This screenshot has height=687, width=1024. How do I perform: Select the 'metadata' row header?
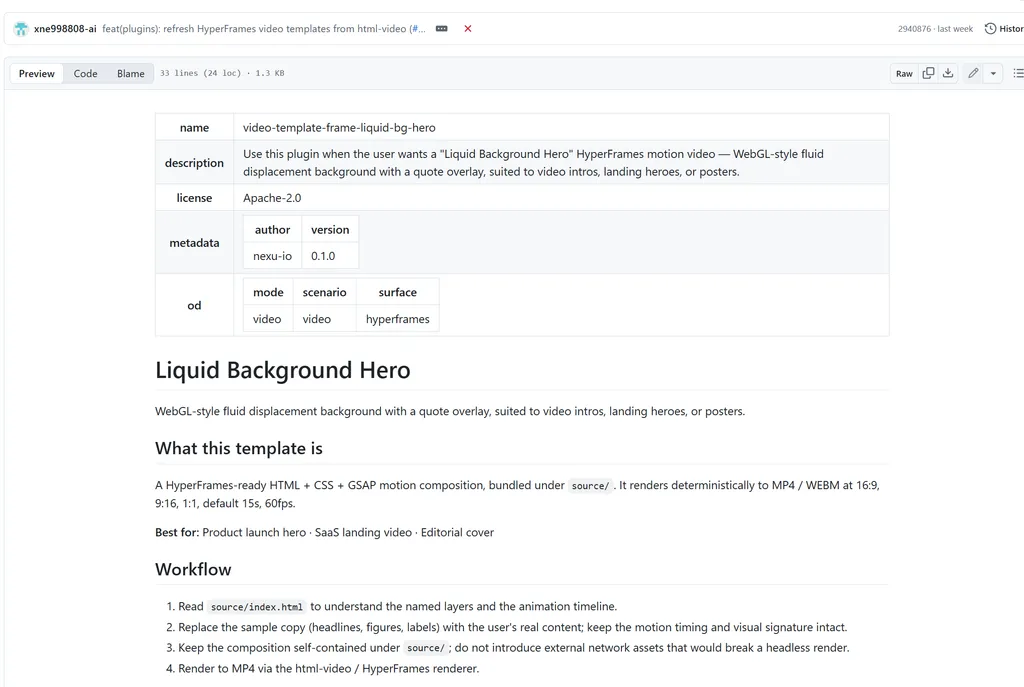(x=195, y=242)
